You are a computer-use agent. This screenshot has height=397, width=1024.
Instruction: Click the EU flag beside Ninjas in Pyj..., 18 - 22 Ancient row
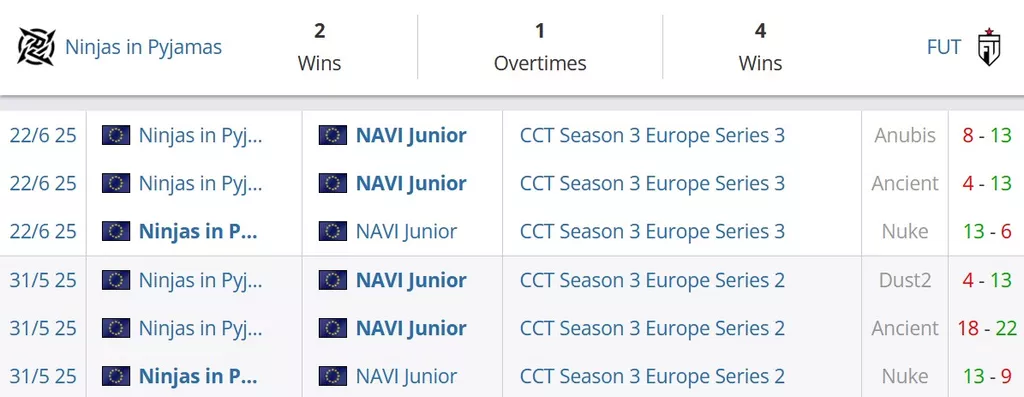coord(116,328)
